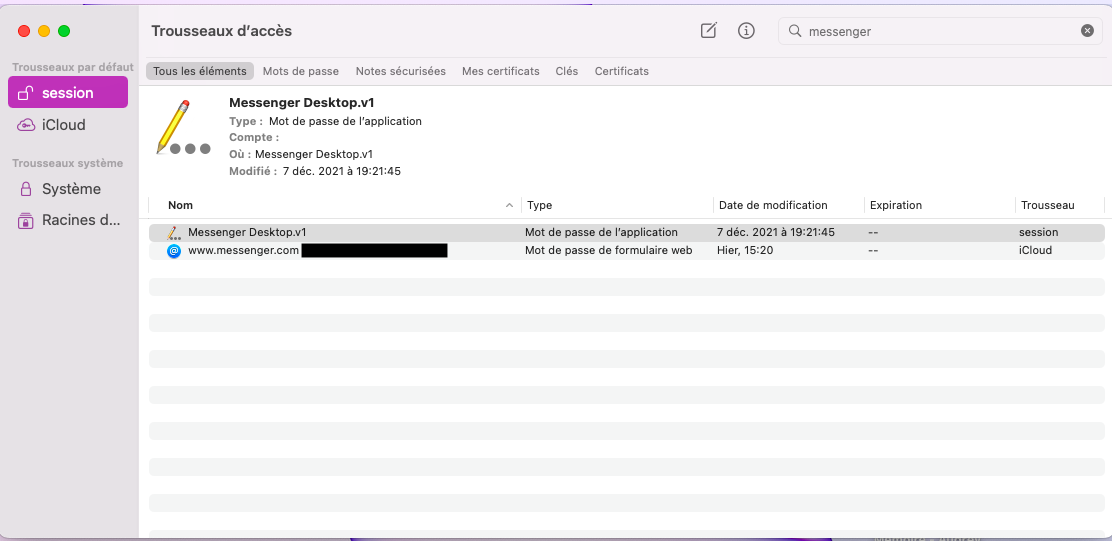The width and height of the screenshot is (1112, 541).
Task: Select the Système keychain
Action: pyautogui.click(x=68, y=189)
